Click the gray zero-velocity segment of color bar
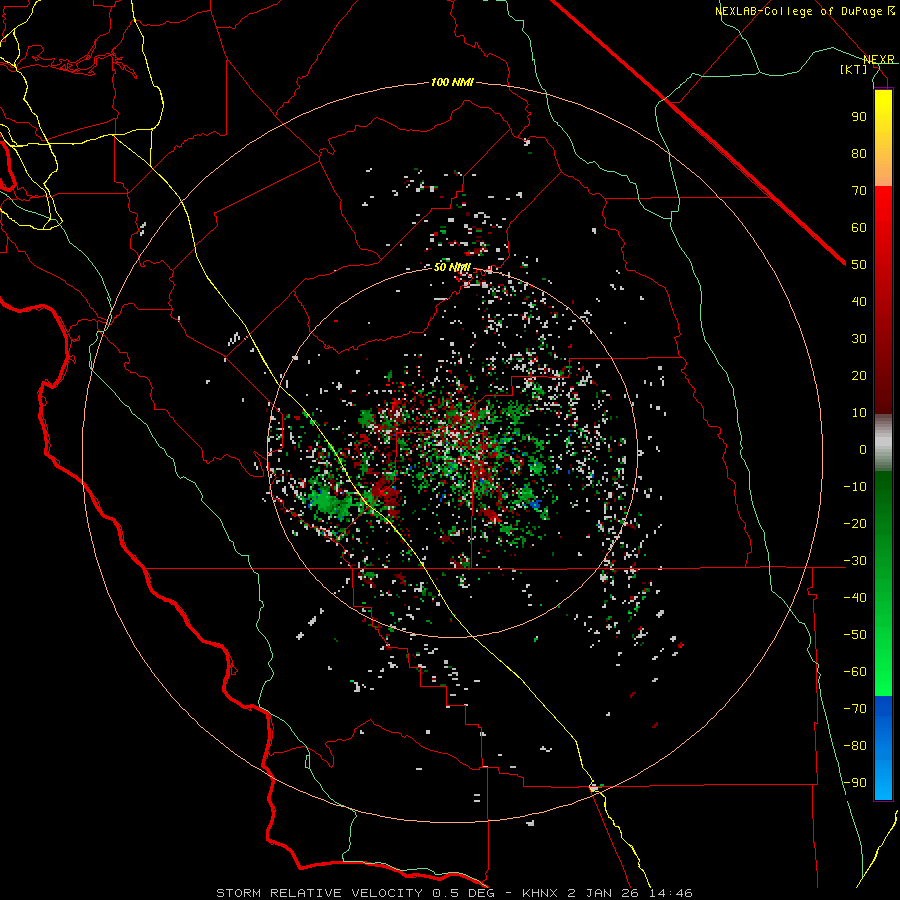Viewport: 900px width, 900px height. [x=883, y=443]
